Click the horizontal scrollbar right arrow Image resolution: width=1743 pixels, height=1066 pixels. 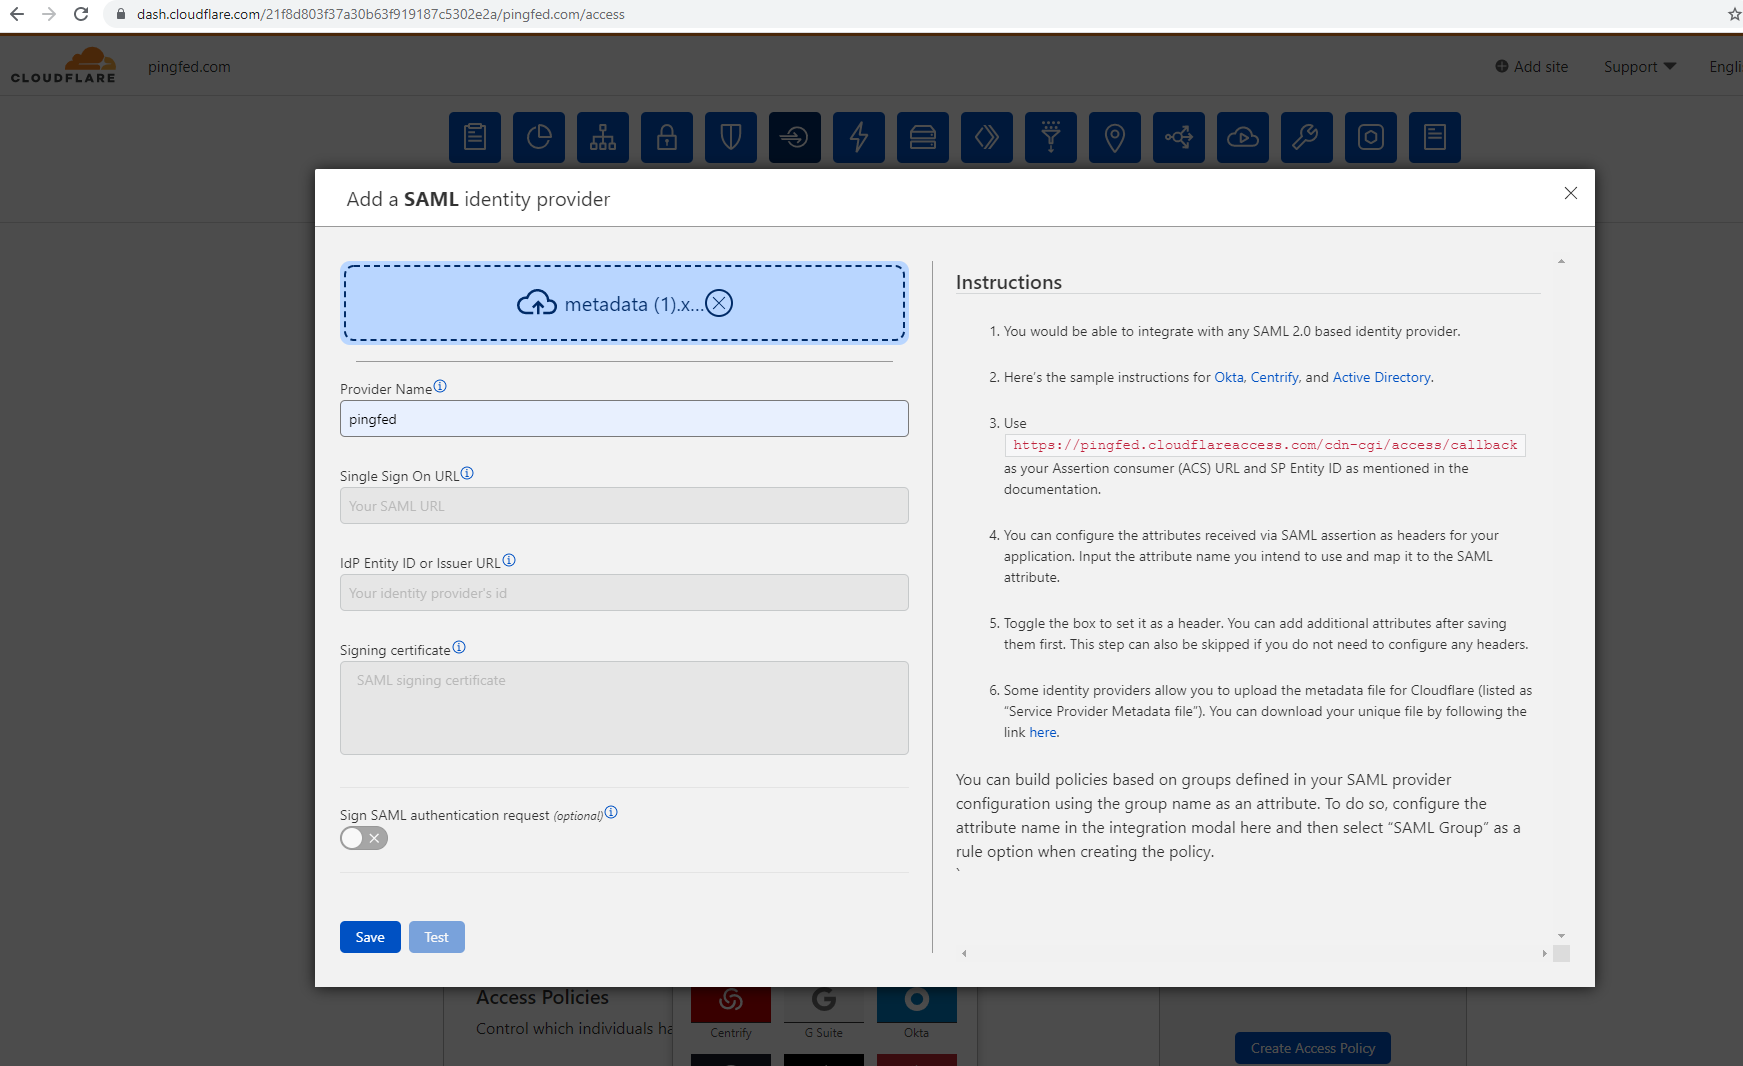(x=1544, y=954)
